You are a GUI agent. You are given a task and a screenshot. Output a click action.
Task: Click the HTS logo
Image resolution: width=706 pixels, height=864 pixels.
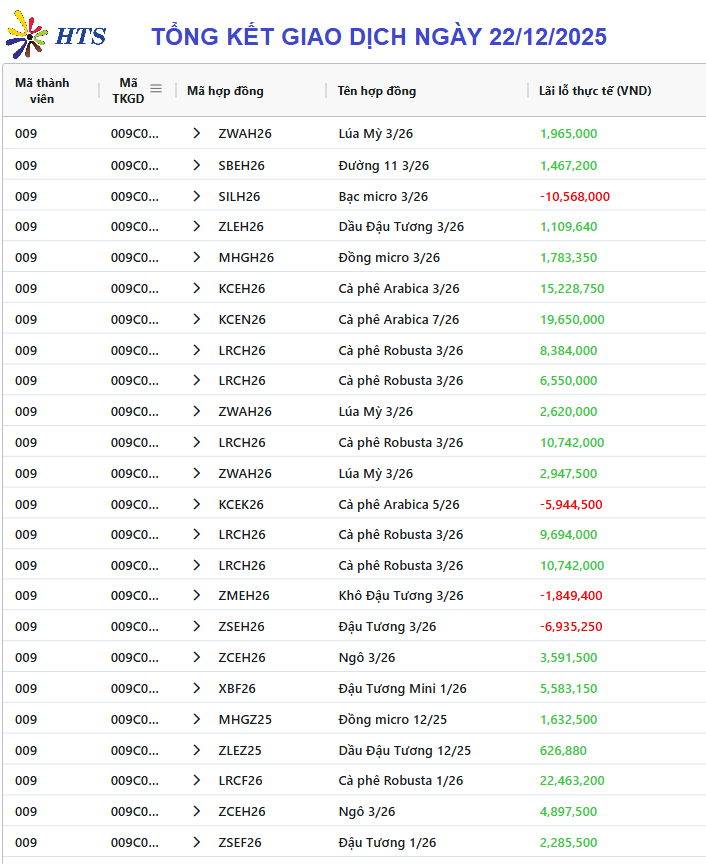click(56, 37)
